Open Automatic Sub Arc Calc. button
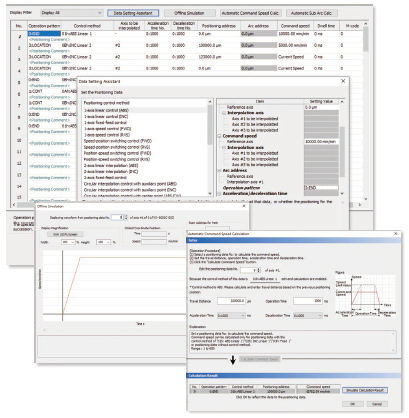Screen dimensions: 409x418 tap(311, 13)
